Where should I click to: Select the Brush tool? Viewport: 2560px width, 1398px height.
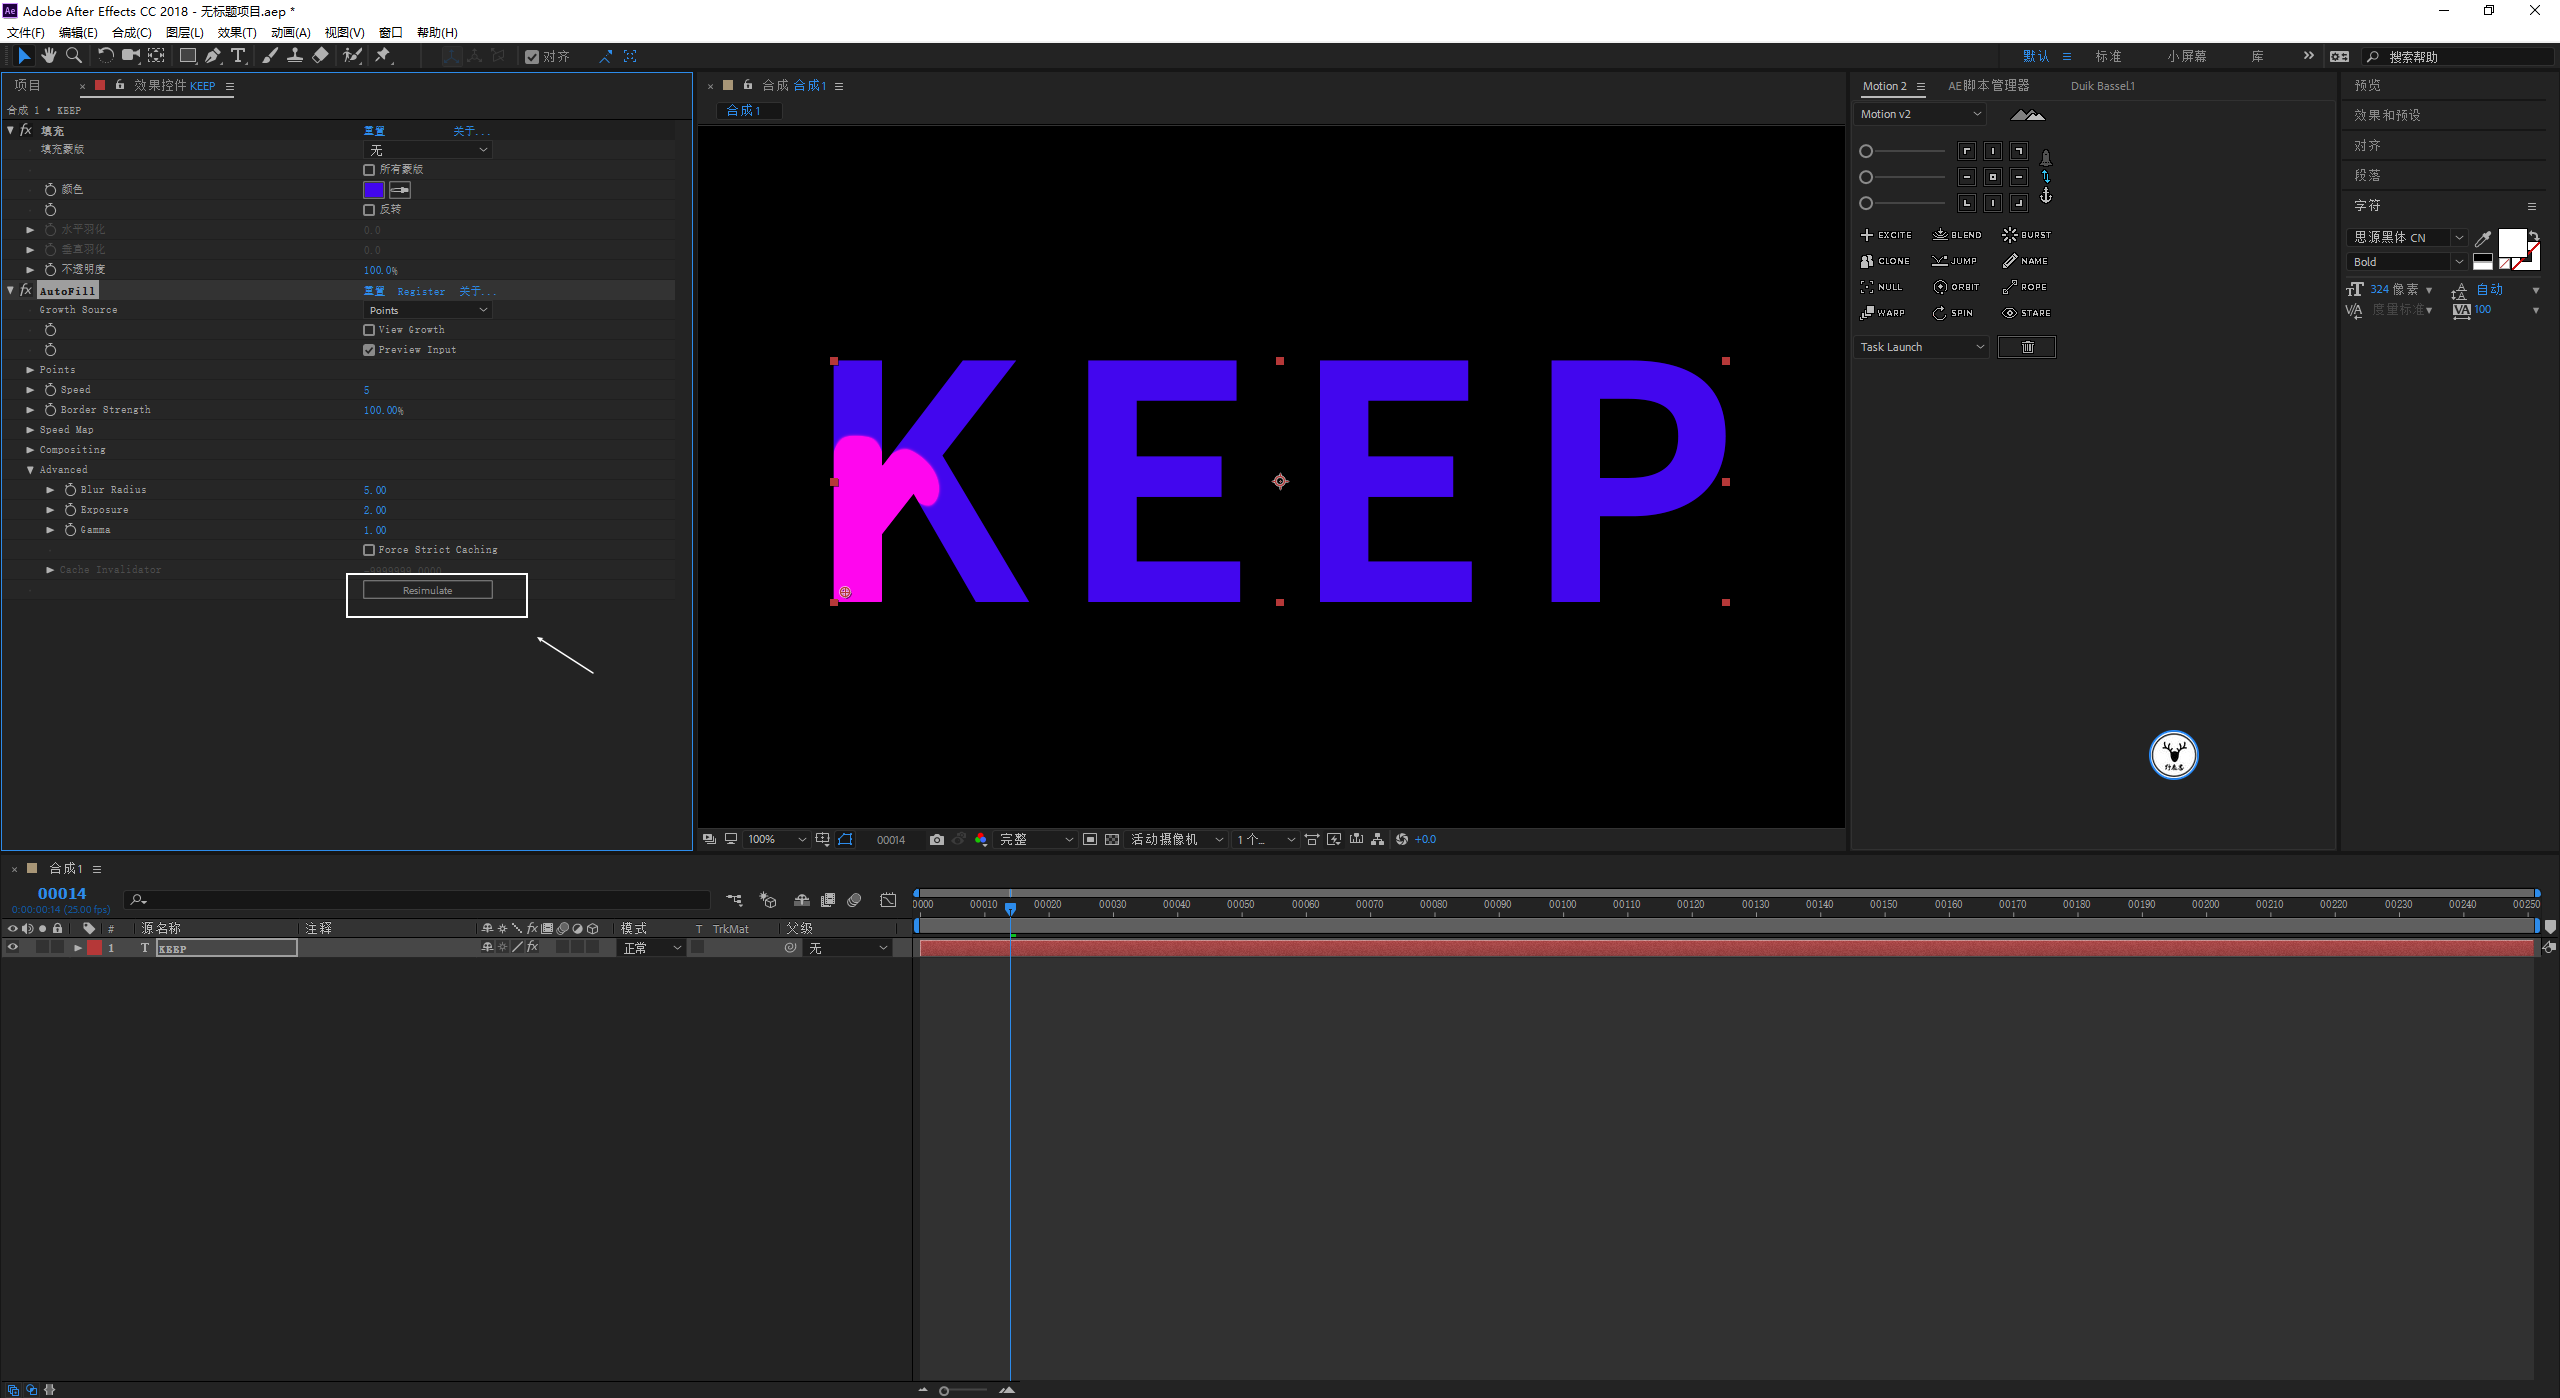click(x=270, y=56)
